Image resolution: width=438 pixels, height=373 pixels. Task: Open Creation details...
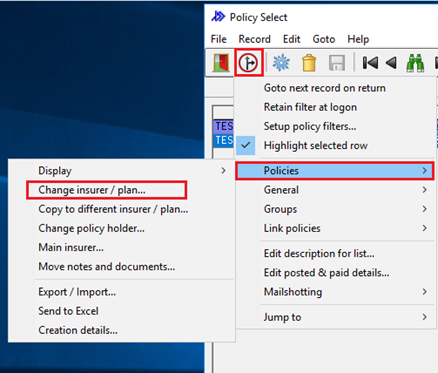(x=122, y=330)
